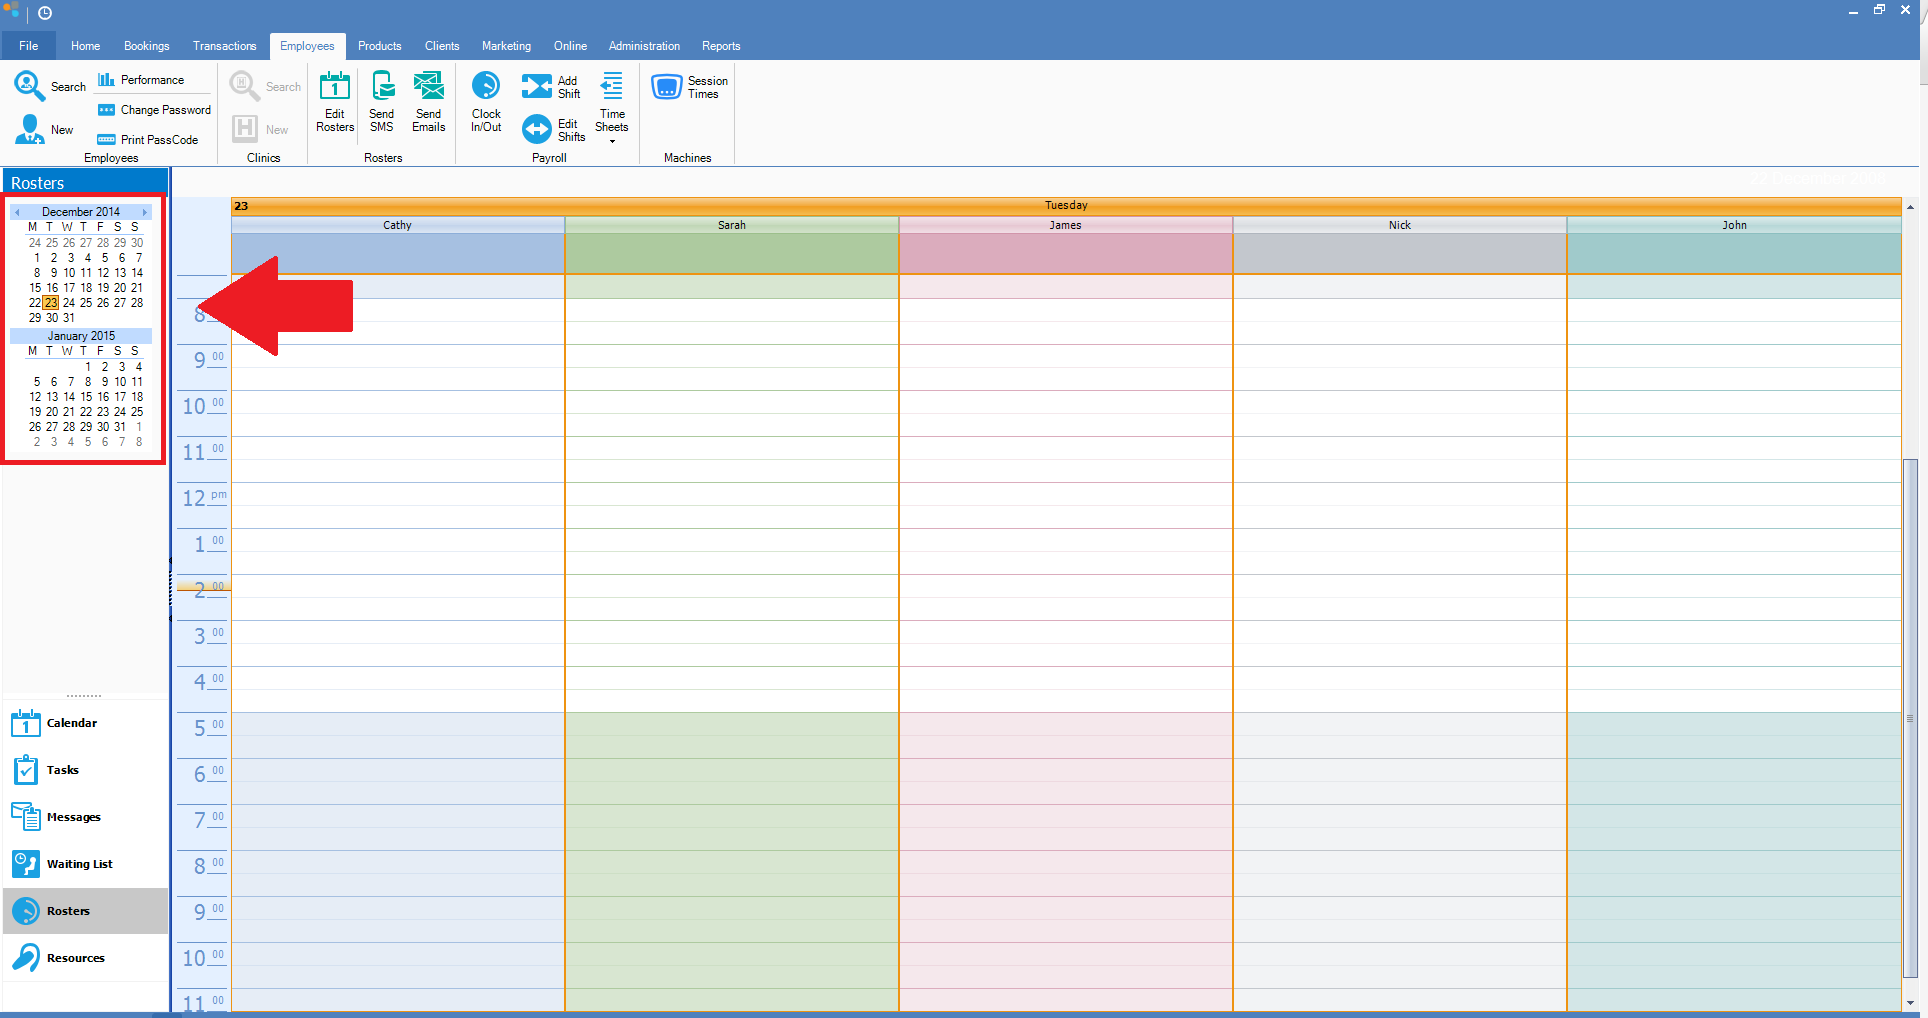Open Clock In/Out
Image resolution: width=1928 pixels, height=1018 pixels.
(x=486, y=101)
